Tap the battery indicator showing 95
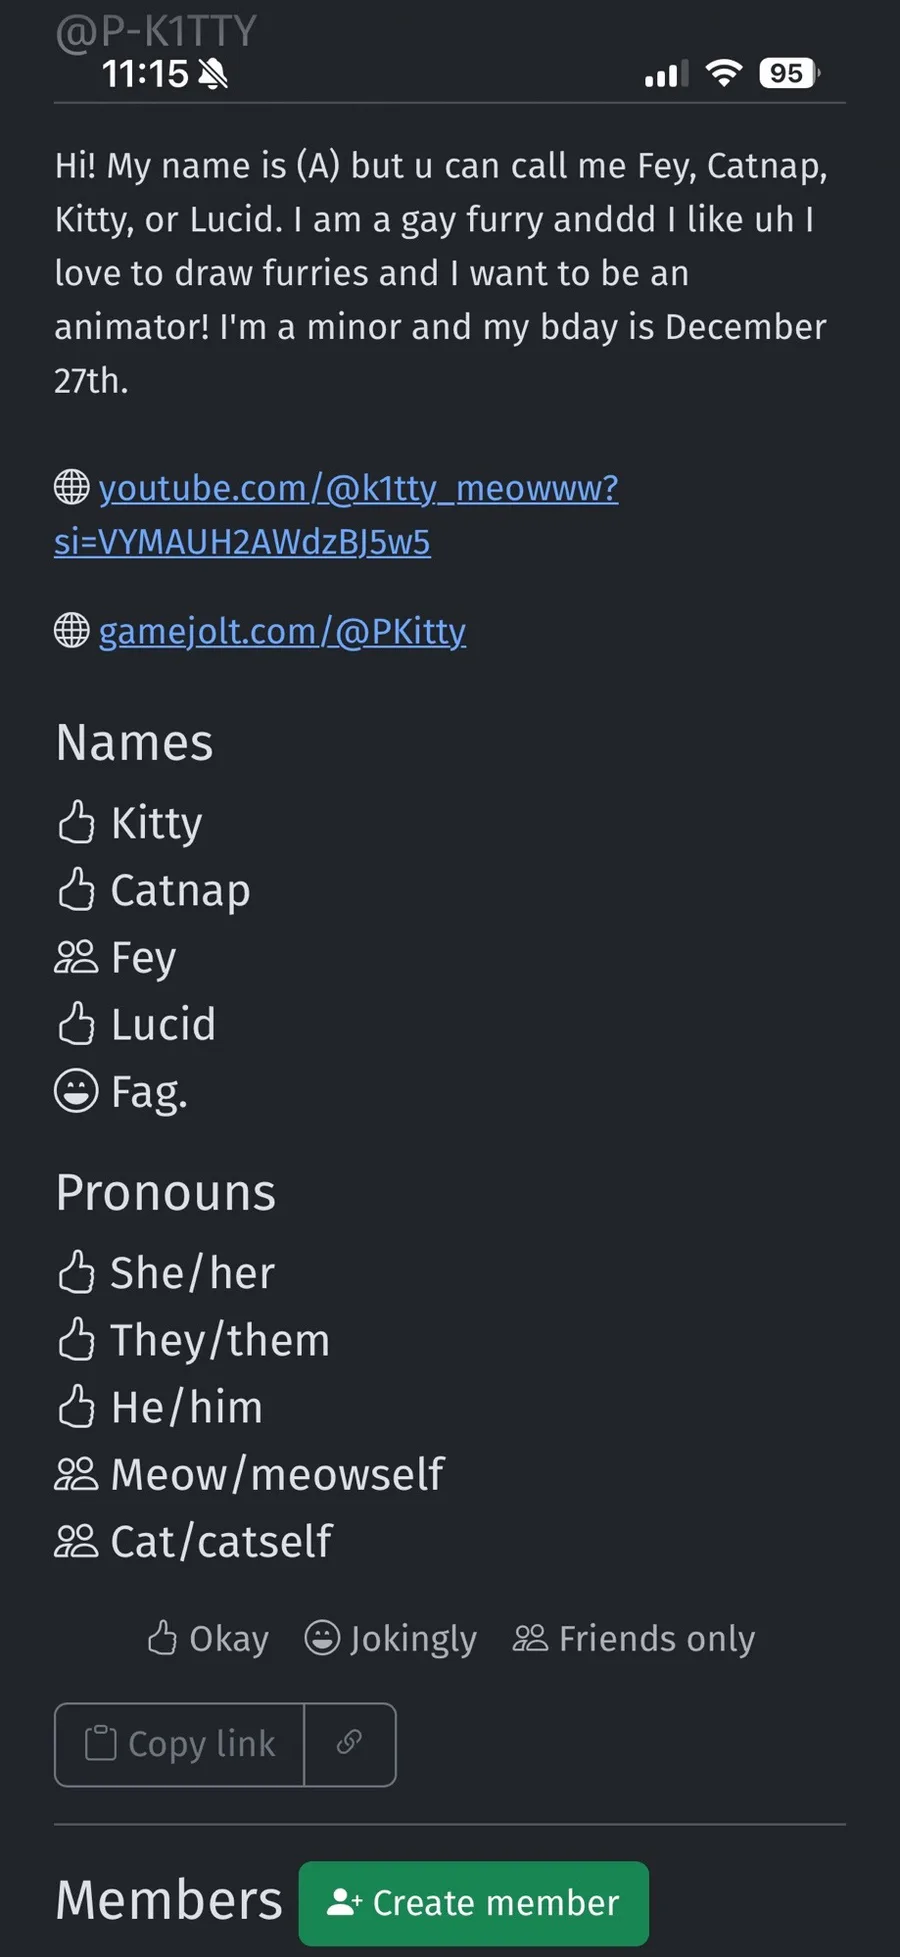This screenshot has height=1957, width=900. tap(789, 73)
